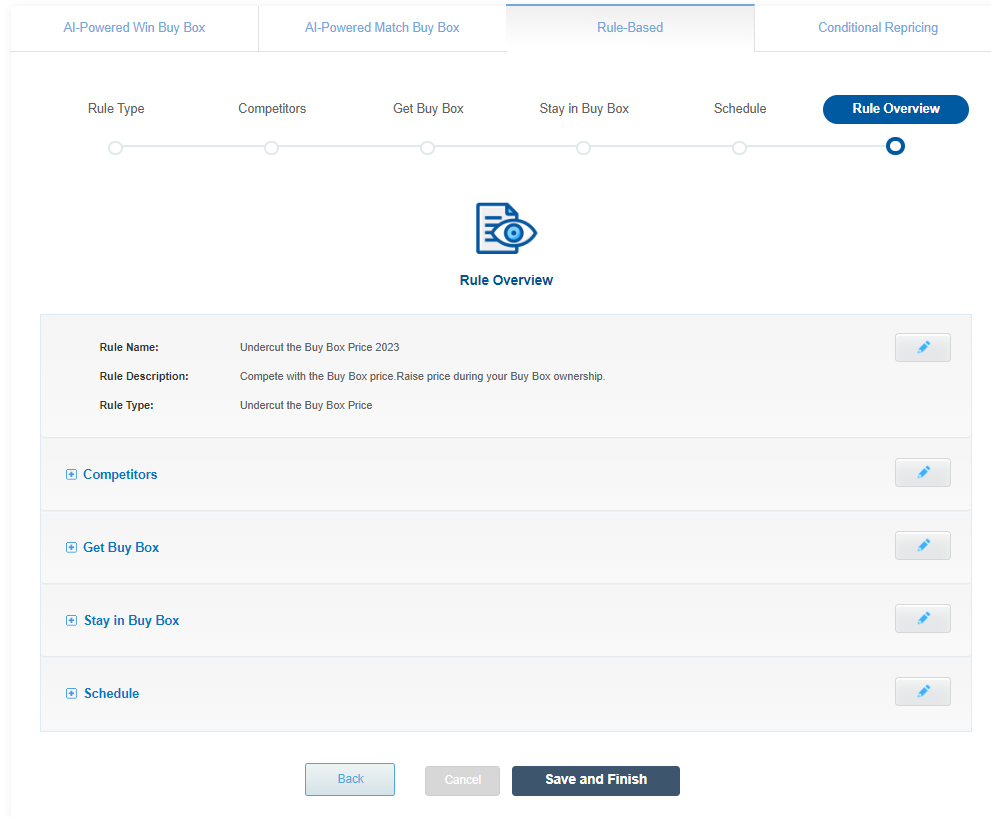Click the pencil icon in Schedule row
991x817 pixels.
922,691
